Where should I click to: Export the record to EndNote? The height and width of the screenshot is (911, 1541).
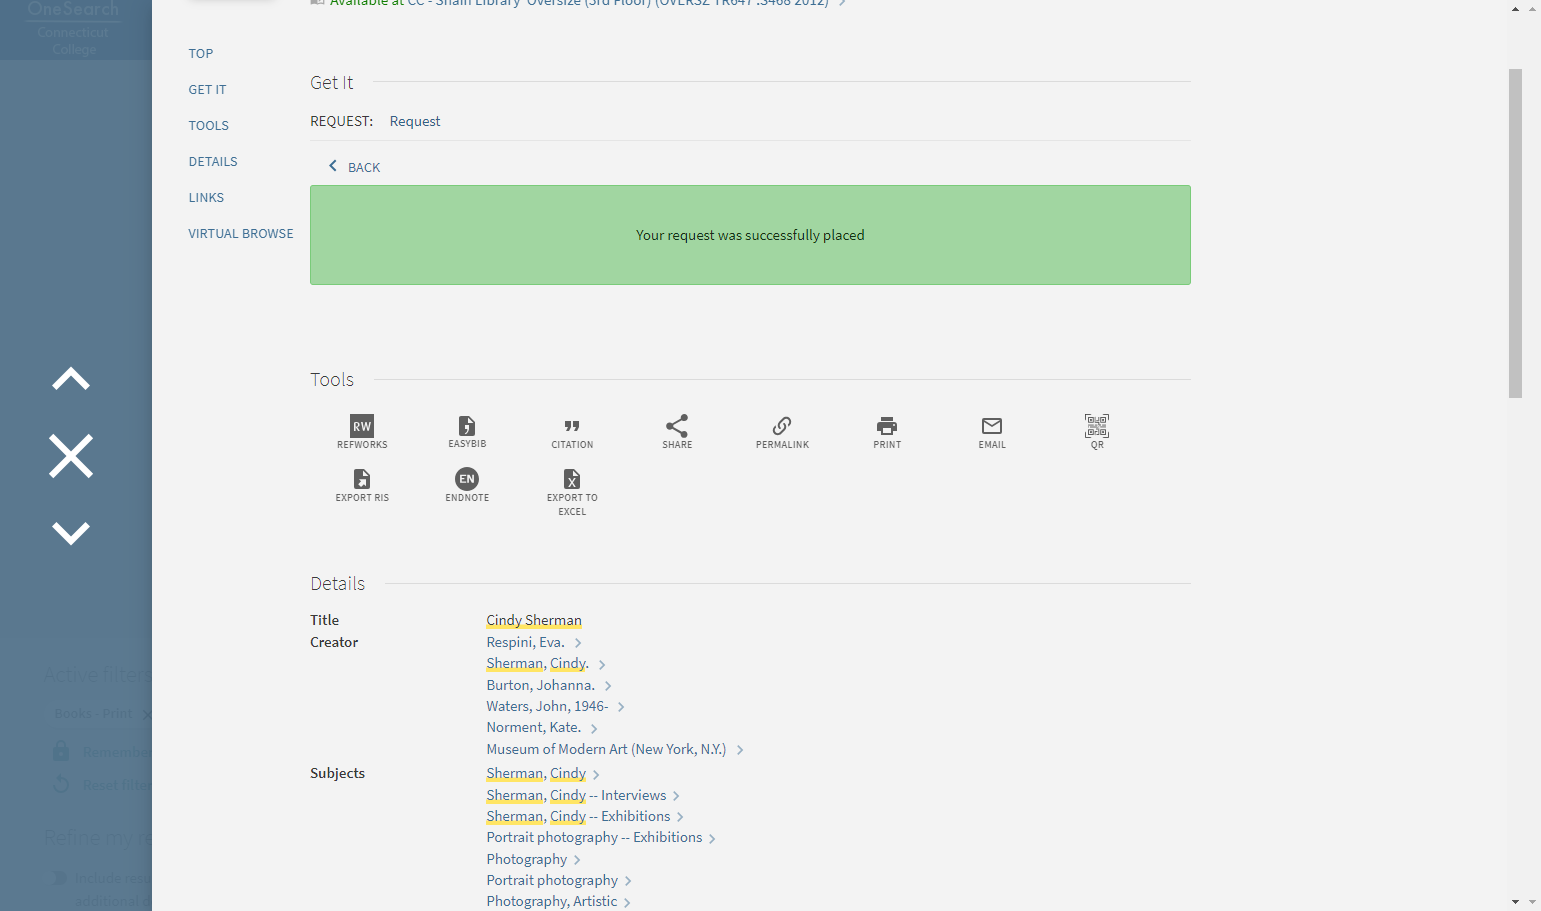point(467,485)
